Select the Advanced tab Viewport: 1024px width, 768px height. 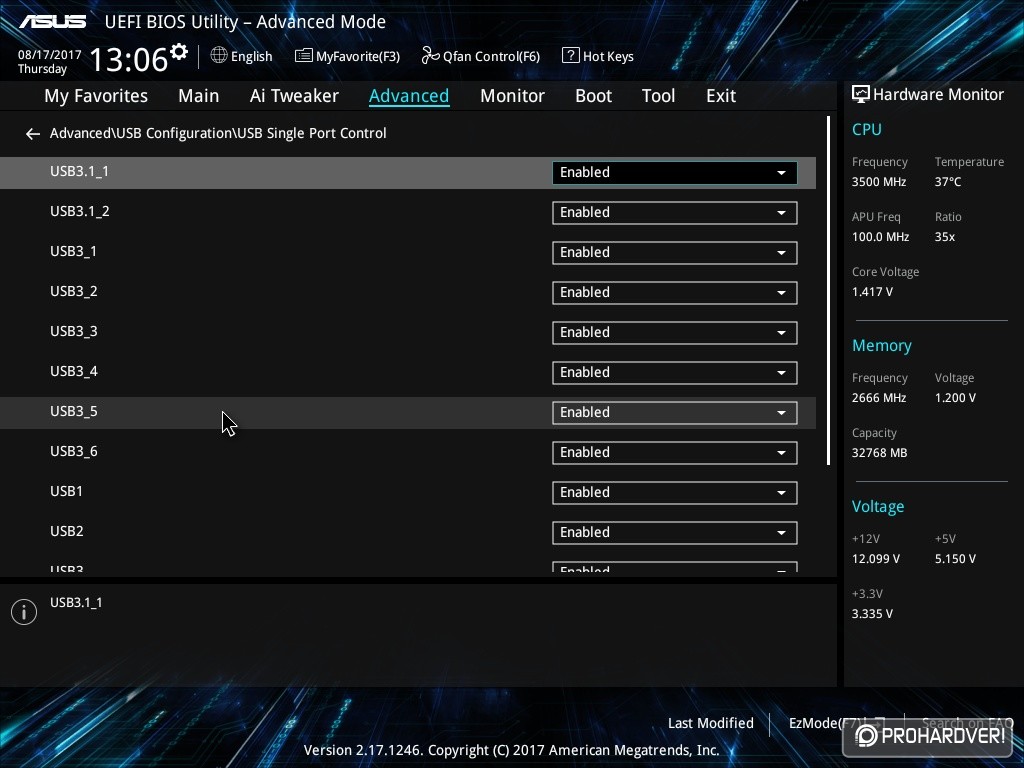point(409,96)
